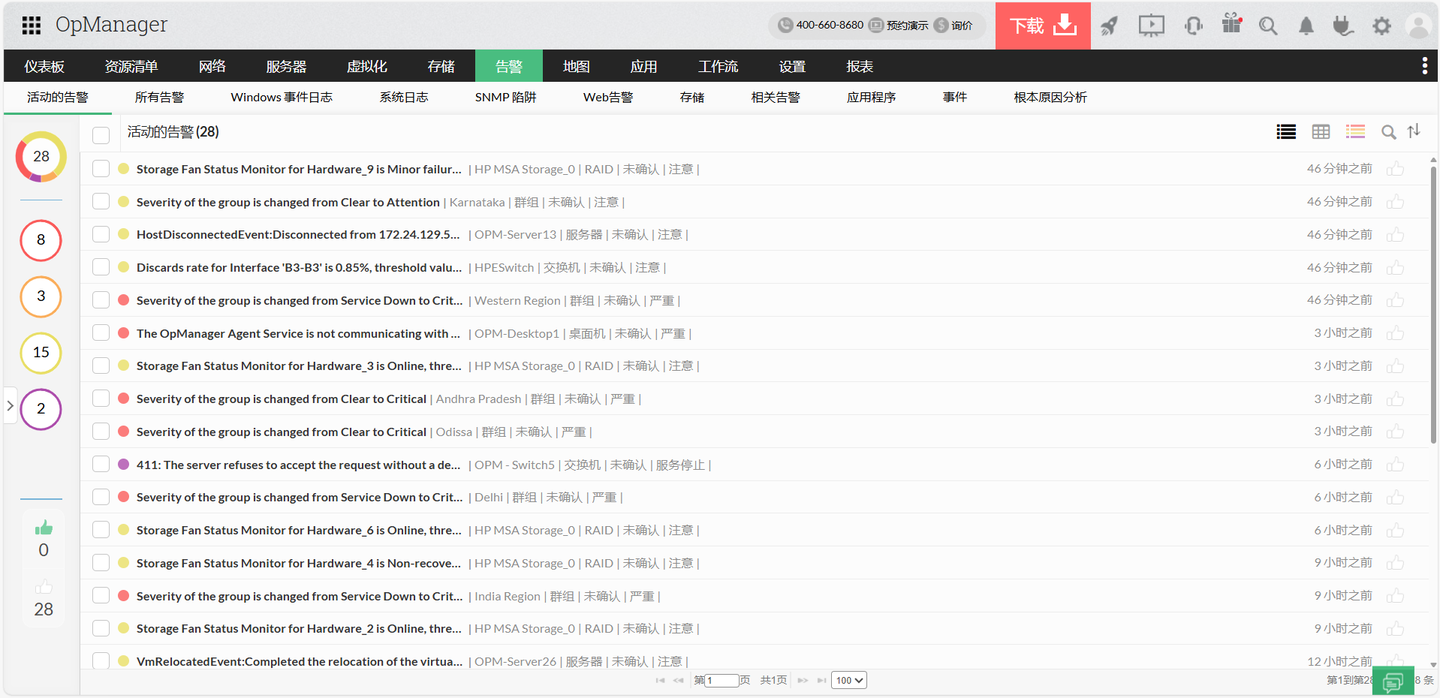Open the VmRelocatedEvent alarm message

299,661
